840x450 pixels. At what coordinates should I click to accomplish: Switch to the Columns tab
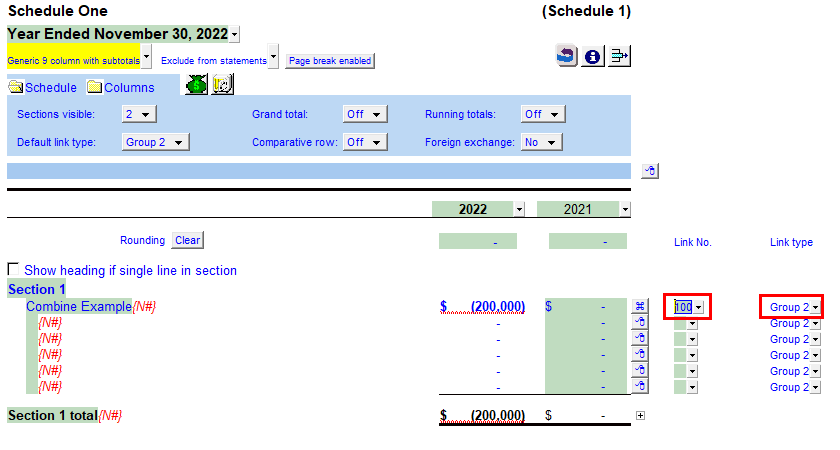pyautogui.click(x=129, y=87)
